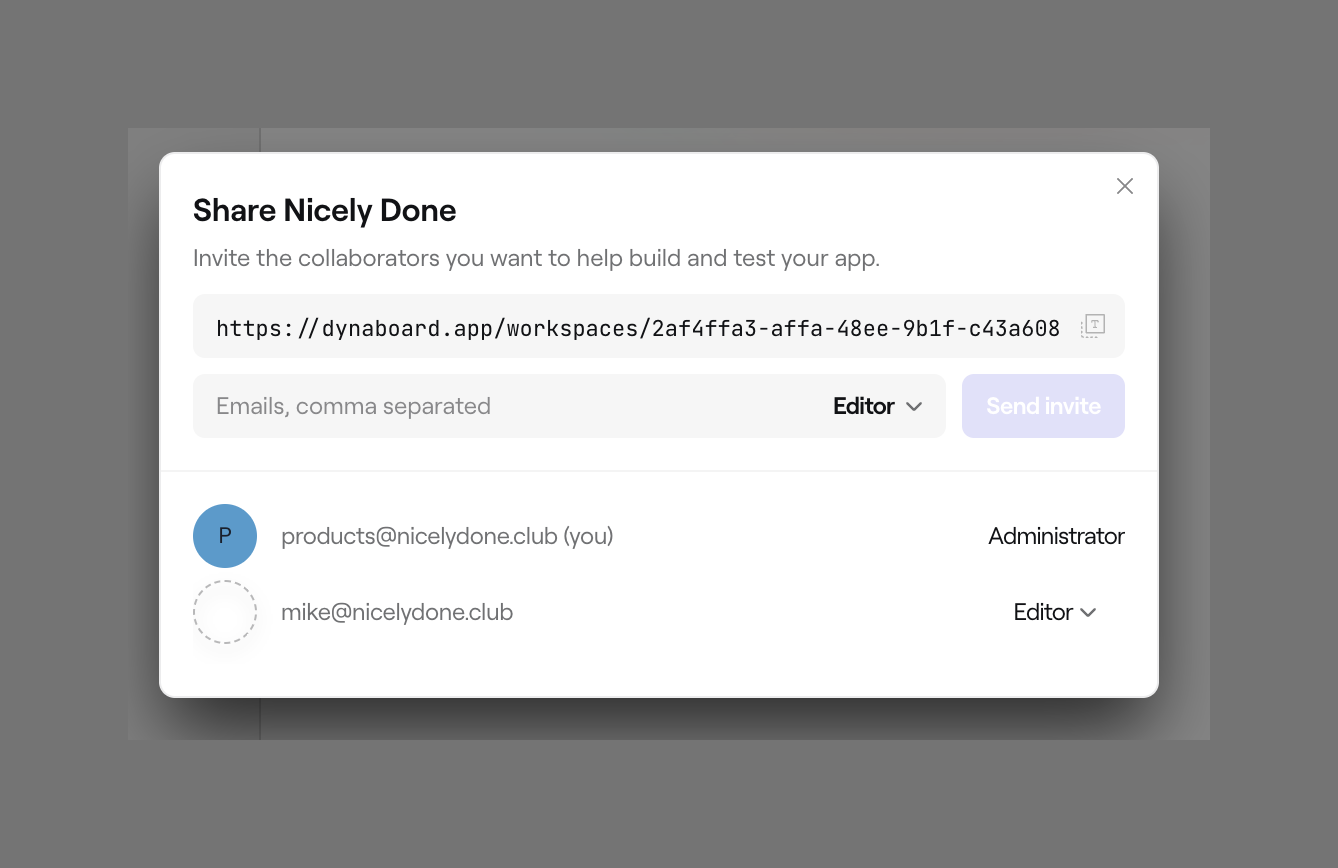This screenshot has width=1338, height=868.
Task: Click the invite collaborators description text
Action: [536, 258]
